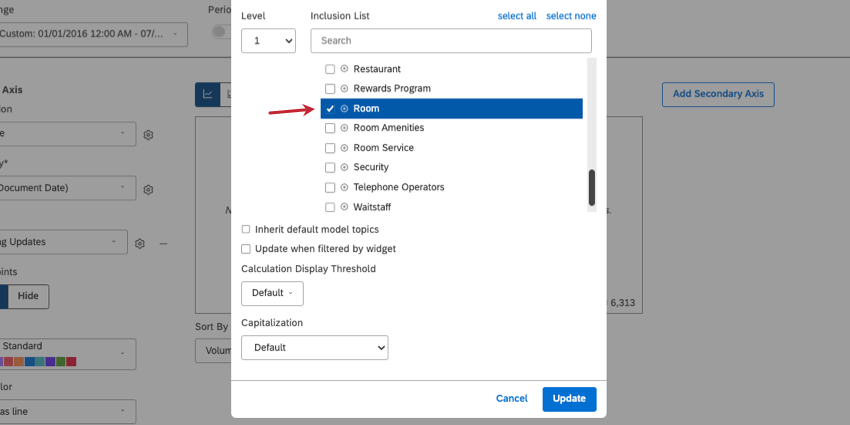The height and width of the screenshot is (425, 850).
Task: Expand the Waitstaff topic node
Action: (x=344, y=207)
